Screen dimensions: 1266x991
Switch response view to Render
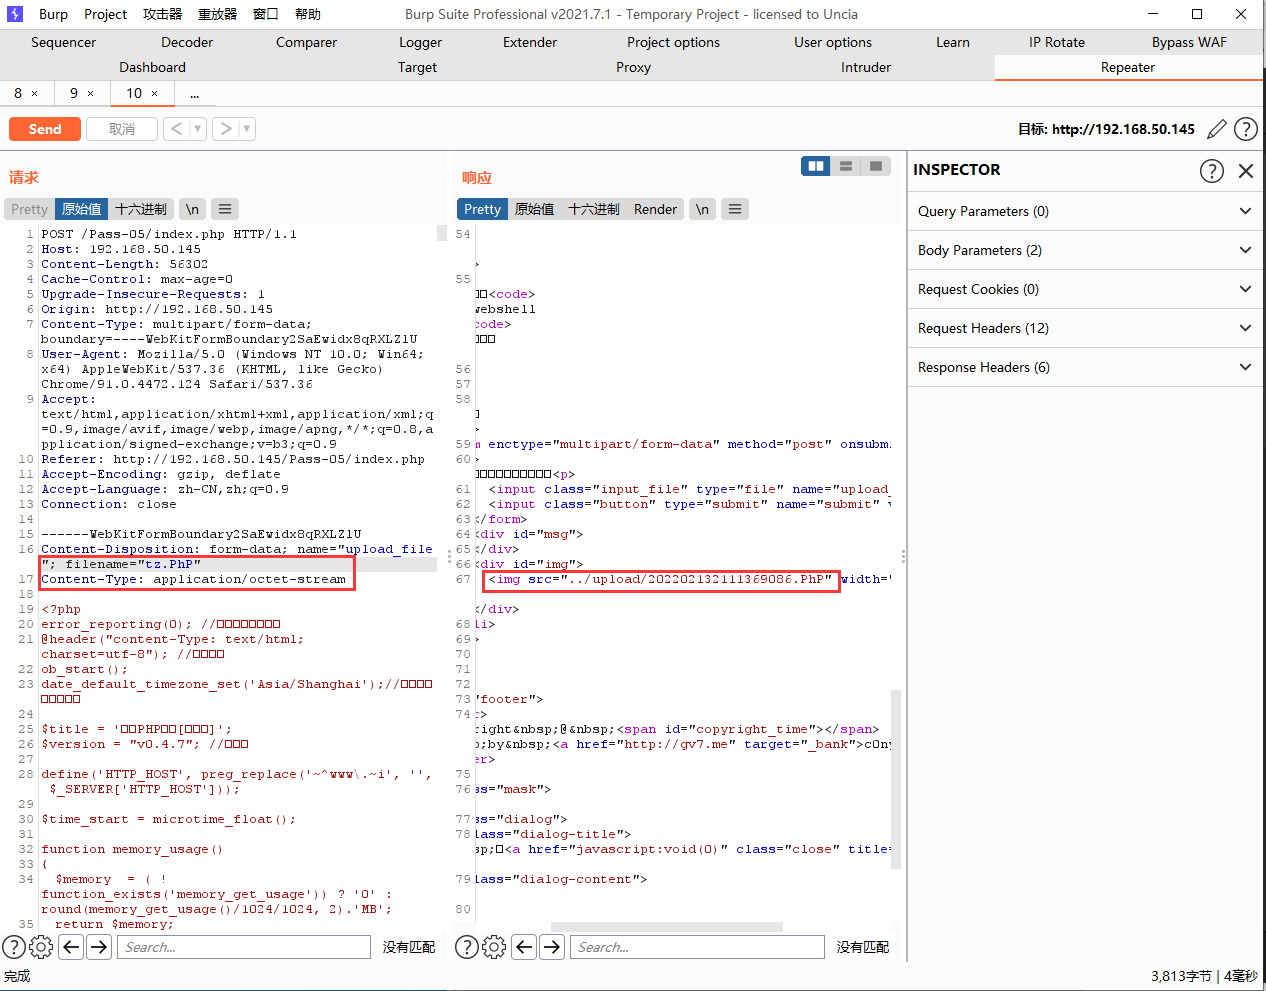coord(656,209)
